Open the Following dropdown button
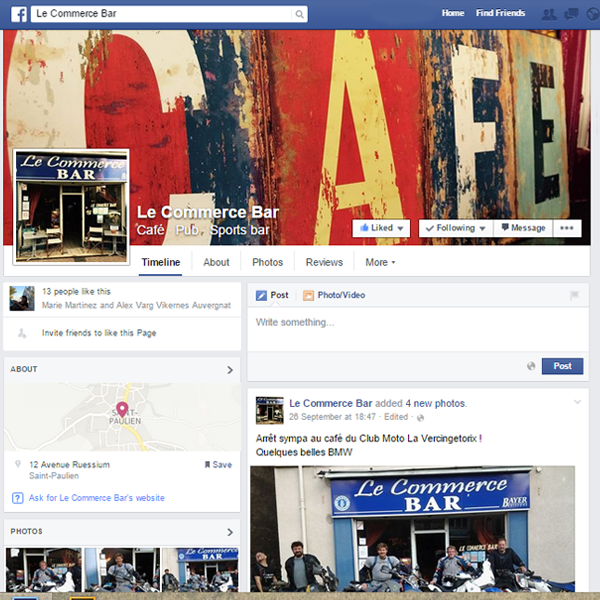This screenshot has height=600, width=600. [456, 228]
